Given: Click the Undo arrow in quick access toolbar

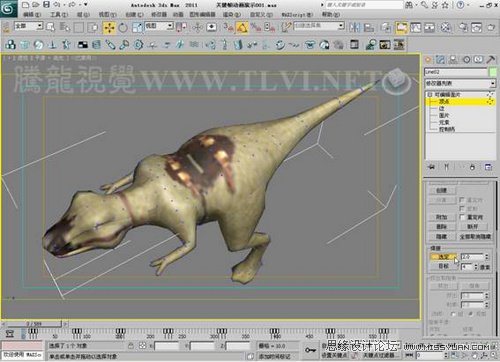Looking at the screenshot, I should click(57, 5).
